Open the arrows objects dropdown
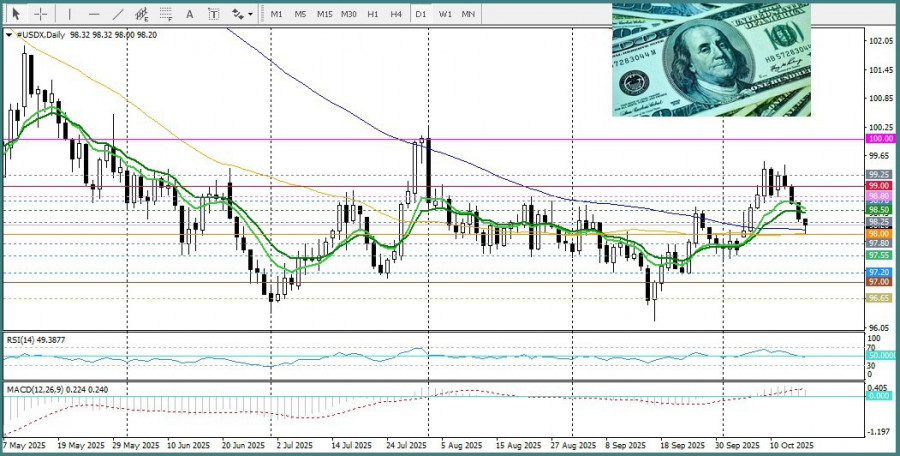This screenshot has height=456, width=900. point(241,14)
